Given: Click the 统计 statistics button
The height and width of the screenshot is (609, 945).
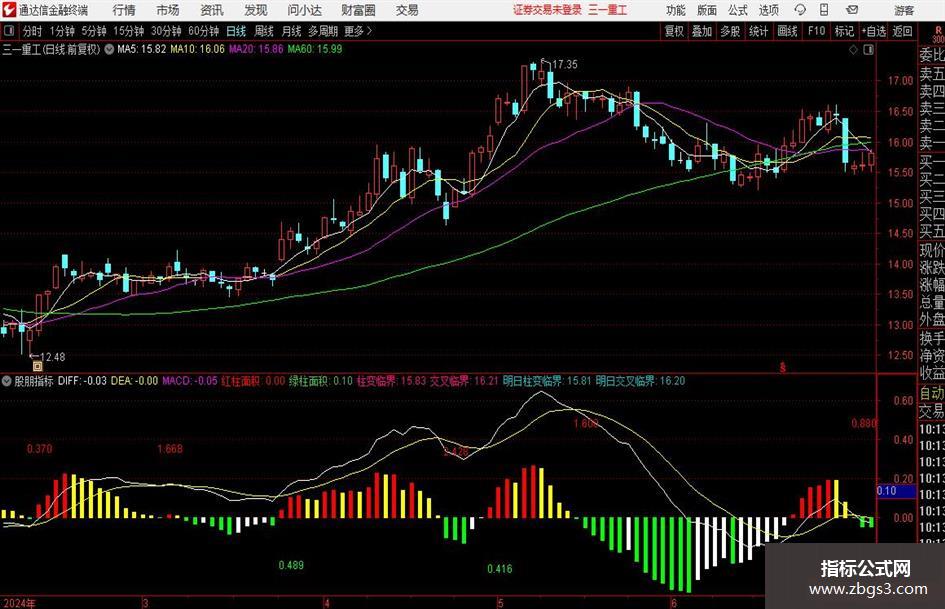Looking at the screenshot, I should (758, 31).
